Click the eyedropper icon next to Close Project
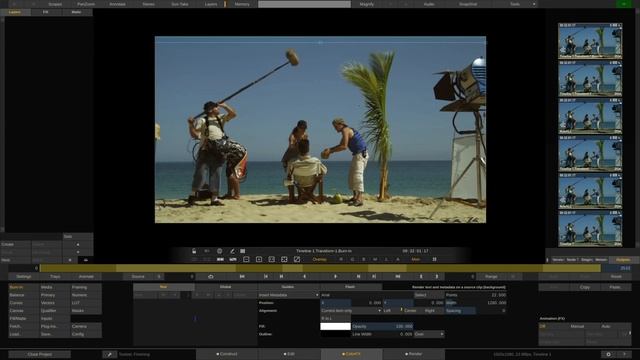The width and height of the screenshot is (640, 360). point(109,354)
